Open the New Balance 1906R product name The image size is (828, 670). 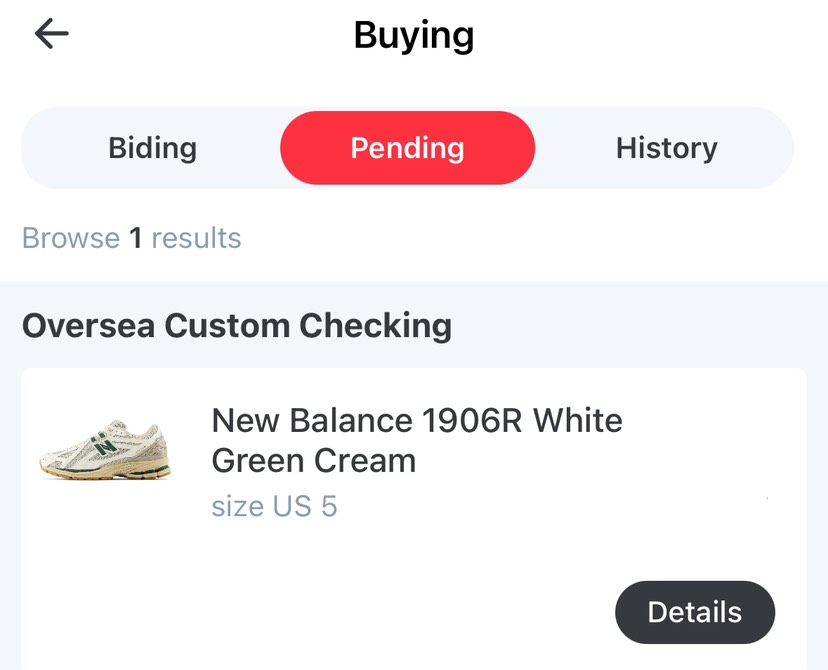click(416, 440)
